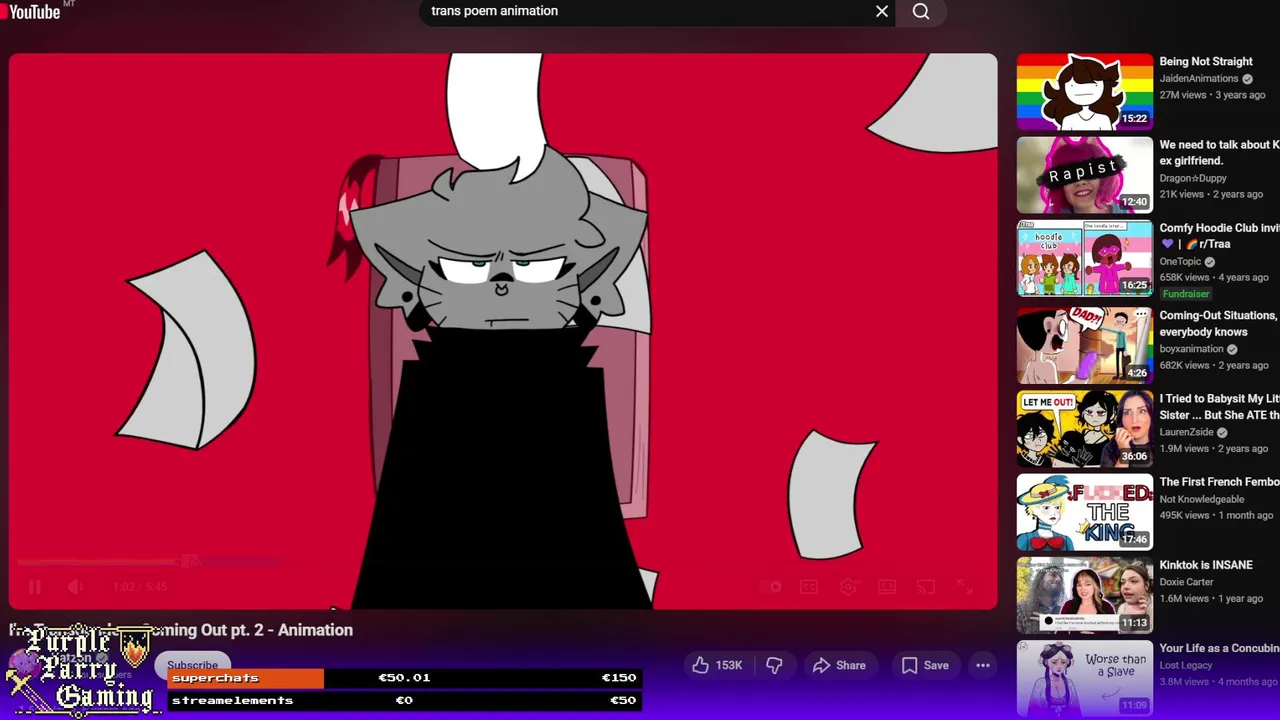Mute the video using the speaker icon
This screenshot has width=1280, height=720.
[x=75, y=587]
